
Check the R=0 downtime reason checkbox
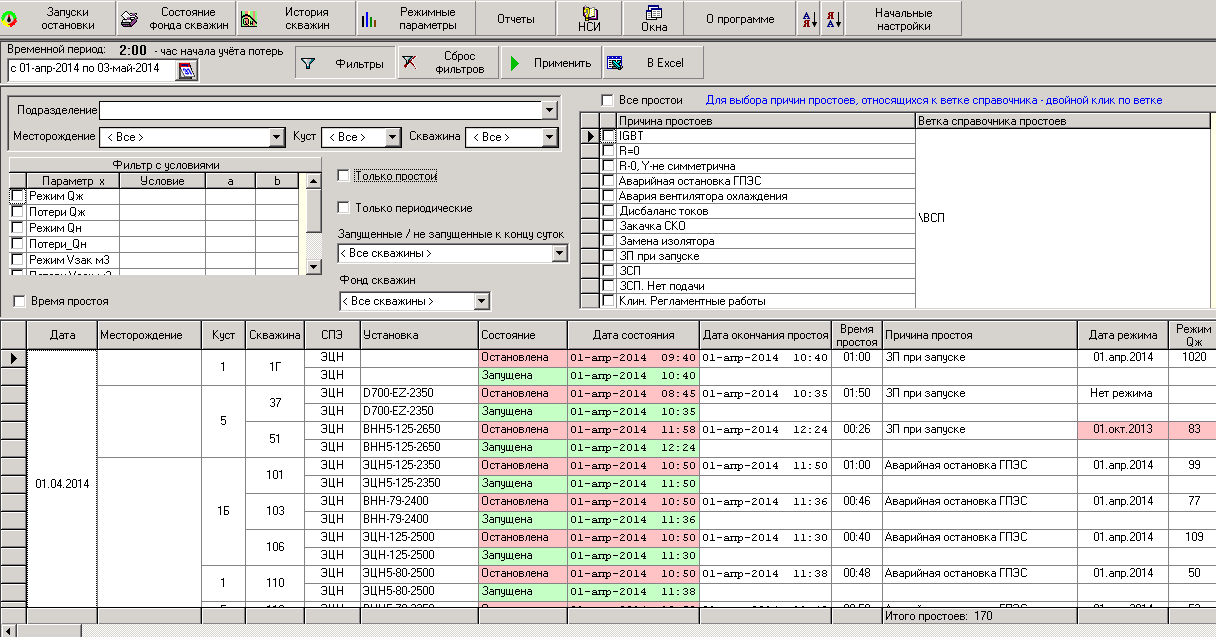point(609,151)
